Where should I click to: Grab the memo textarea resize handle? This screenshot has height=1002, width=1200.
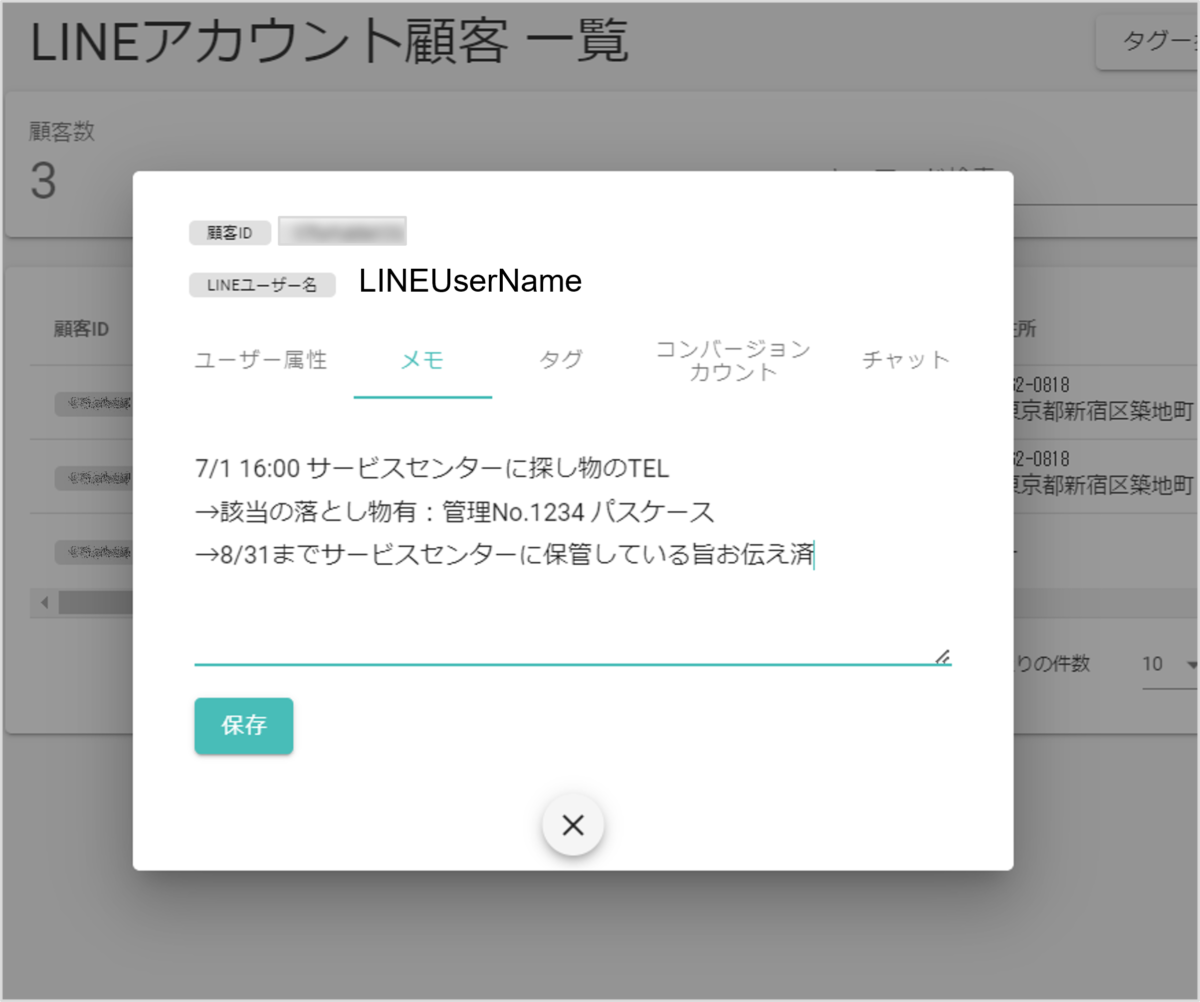tap(942, 656)
